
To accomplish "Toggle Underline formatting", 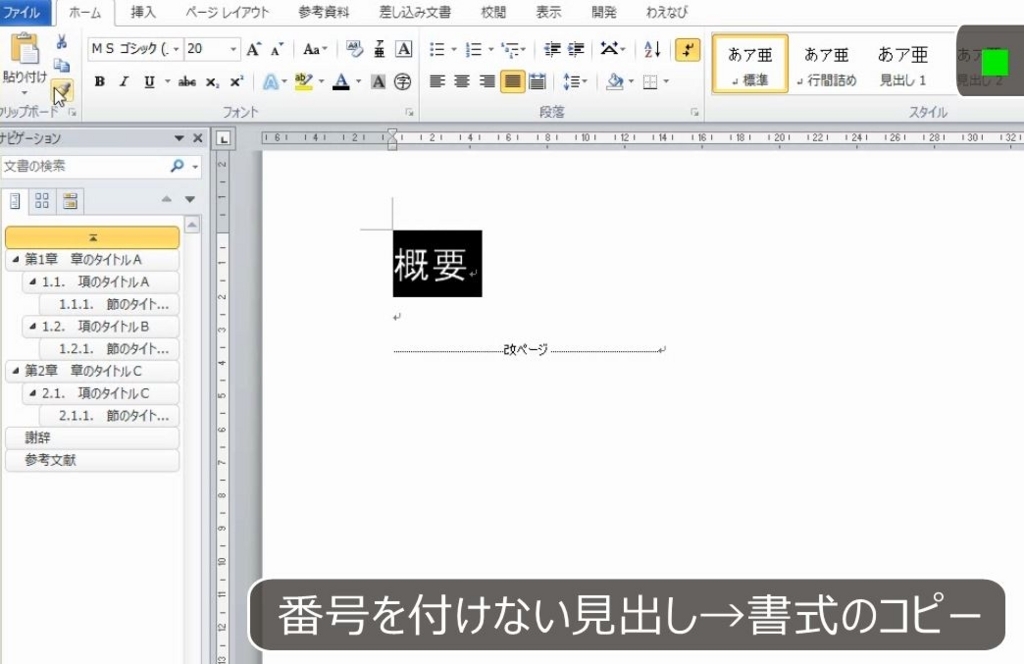I will pyautogui.click(x=149, y=82).
